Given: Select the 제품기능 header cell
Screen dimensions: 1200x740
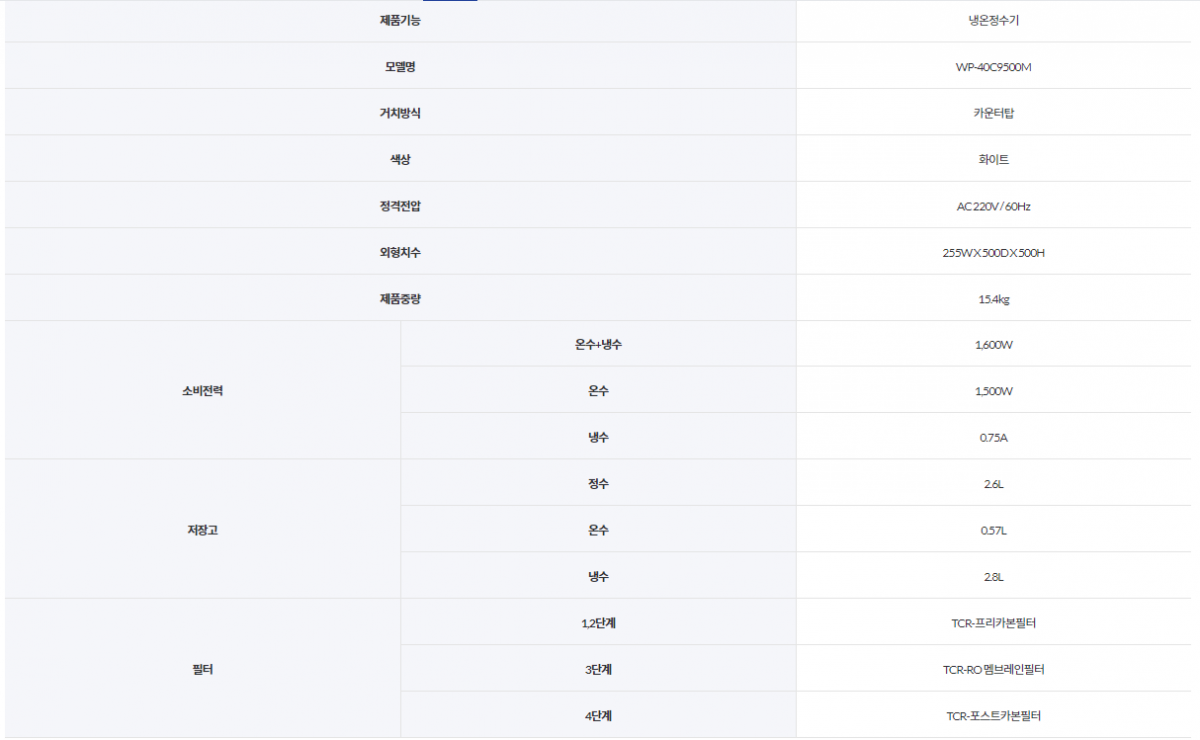Looking at the screenshot, I should [x=397, y=19].
